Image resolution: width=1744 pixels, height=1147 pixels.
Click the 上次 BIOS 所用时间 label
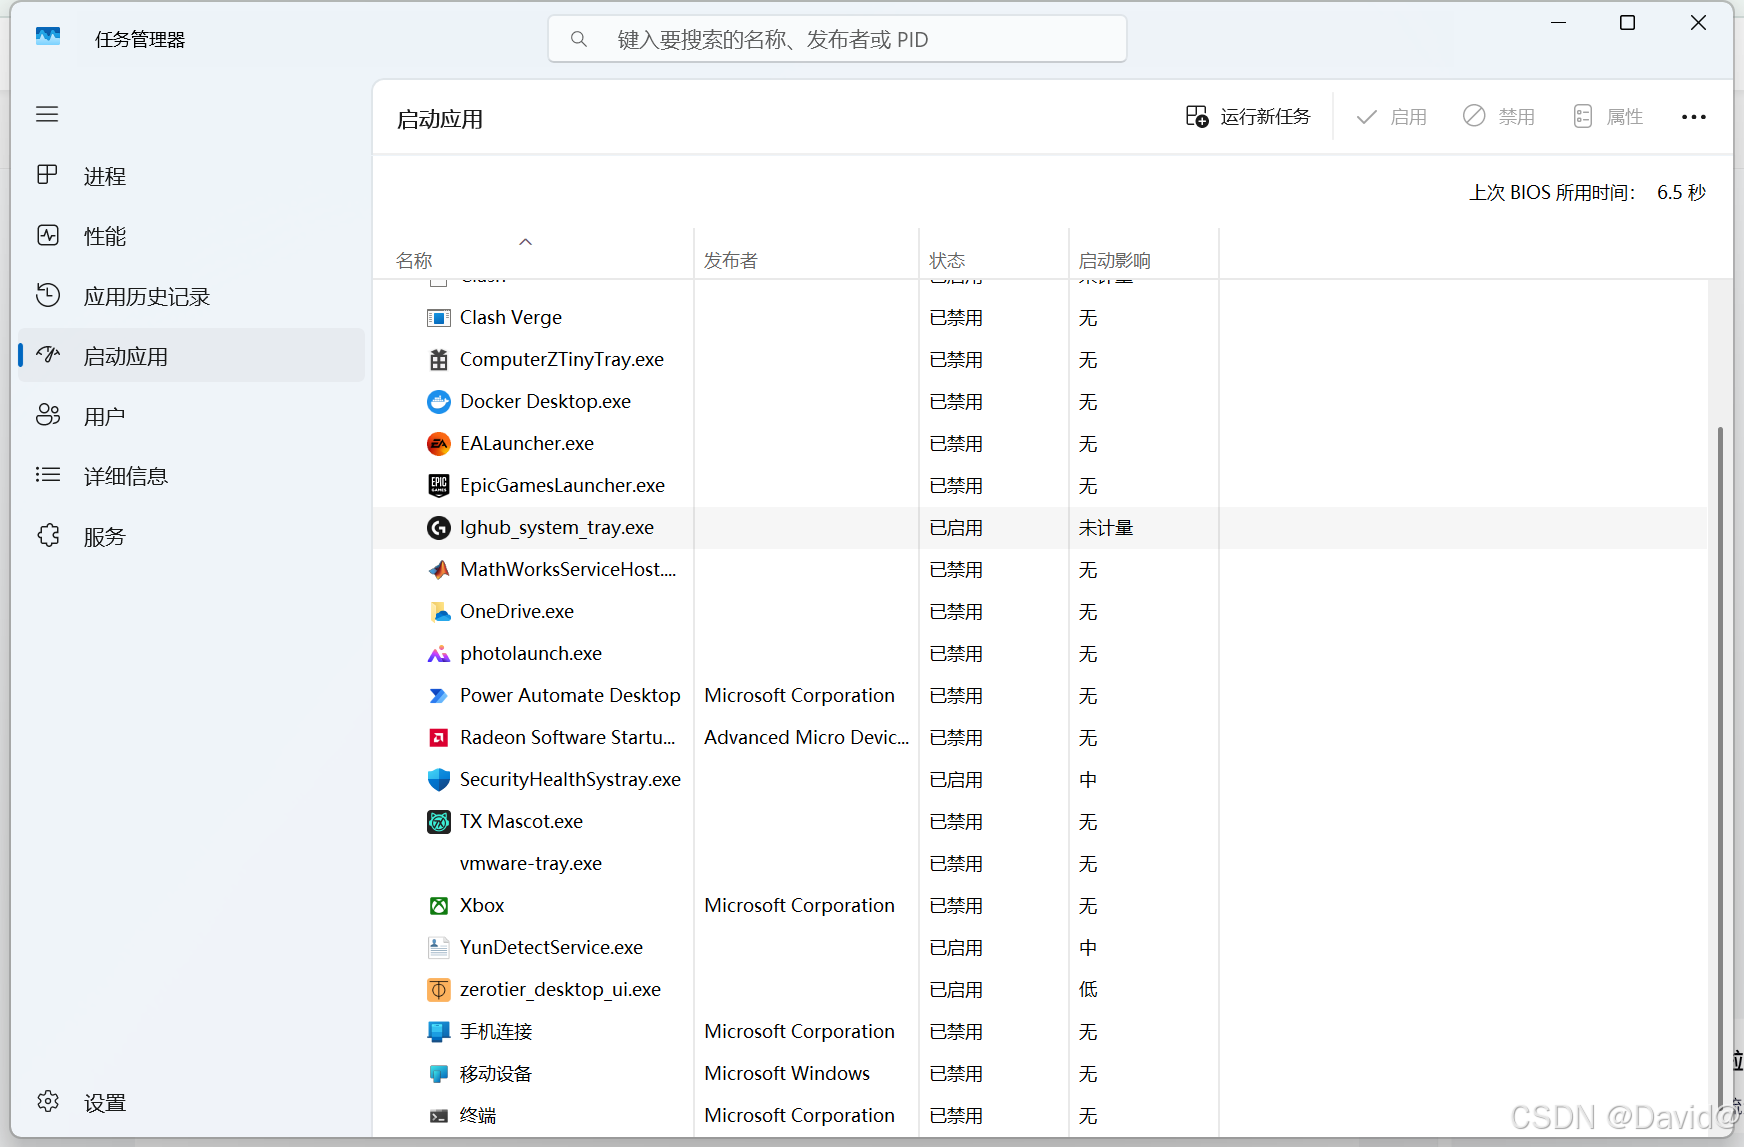[x=1552, y=193]
